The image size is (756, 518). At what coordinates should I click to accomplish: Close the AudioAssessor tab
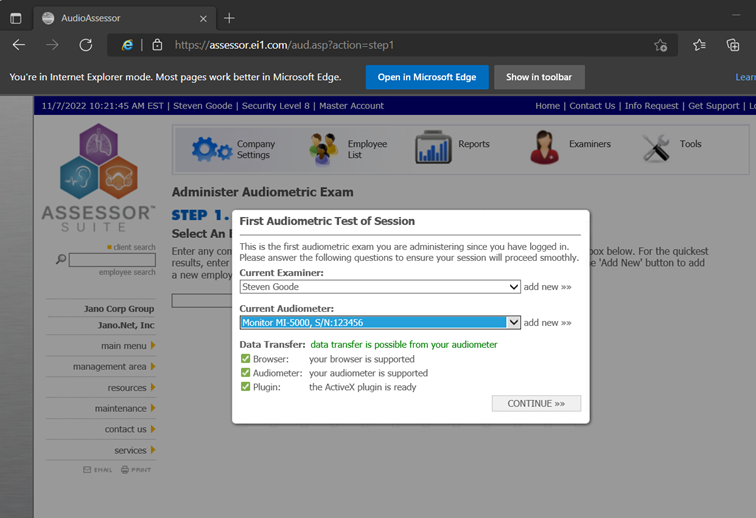pyautogui.click(x=203, y=19)
